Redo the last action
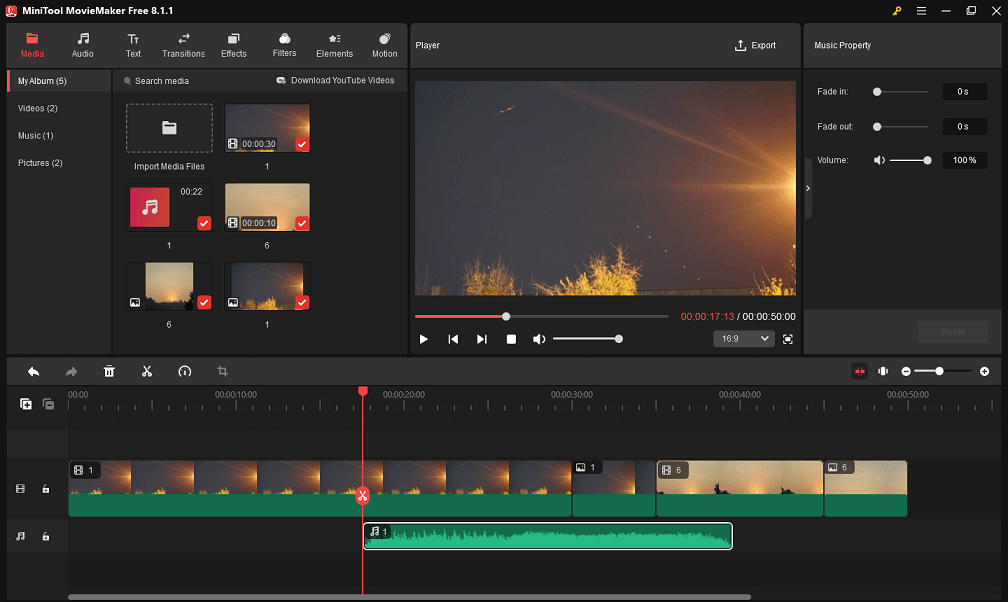The width and height of the screenshot is (1008, 602). (x=71, y=372)
